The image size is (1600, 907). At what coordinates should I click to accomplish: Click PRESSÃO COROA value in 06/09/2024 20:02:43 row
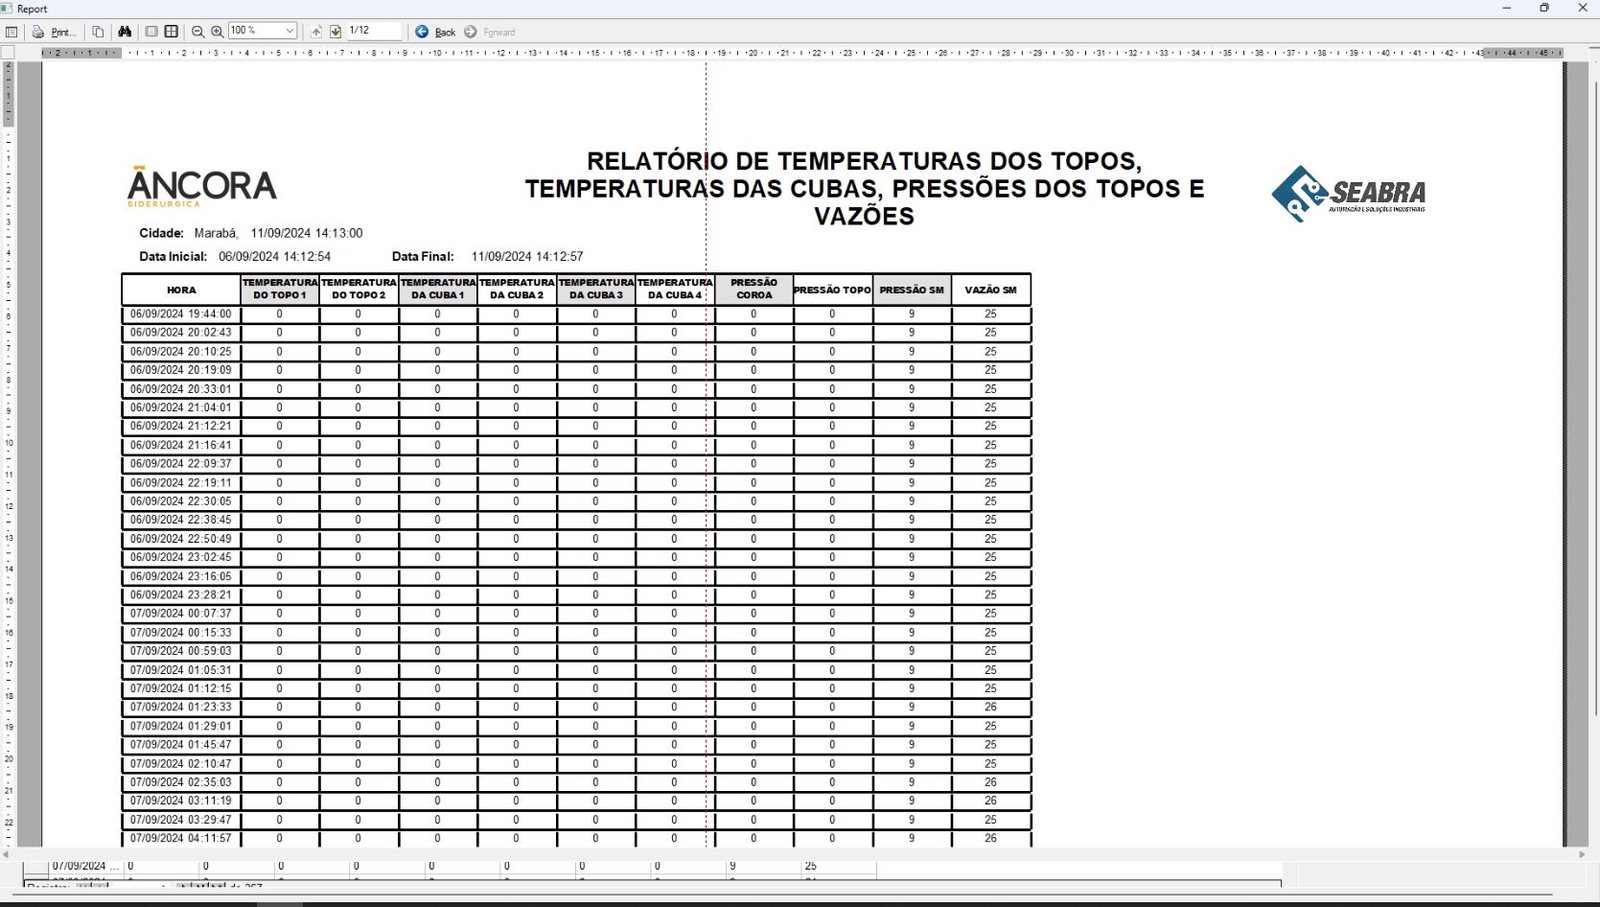tap(754, 333)
